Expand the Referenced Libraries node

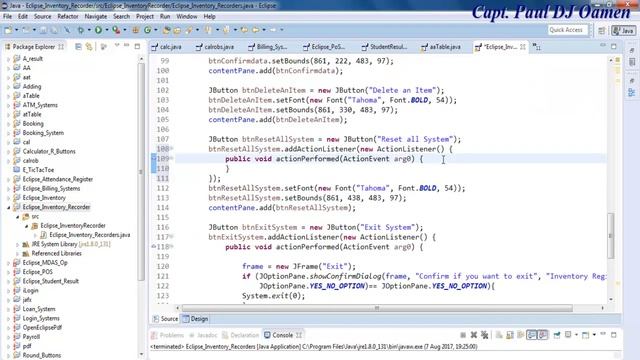click(x=18, y=253)
